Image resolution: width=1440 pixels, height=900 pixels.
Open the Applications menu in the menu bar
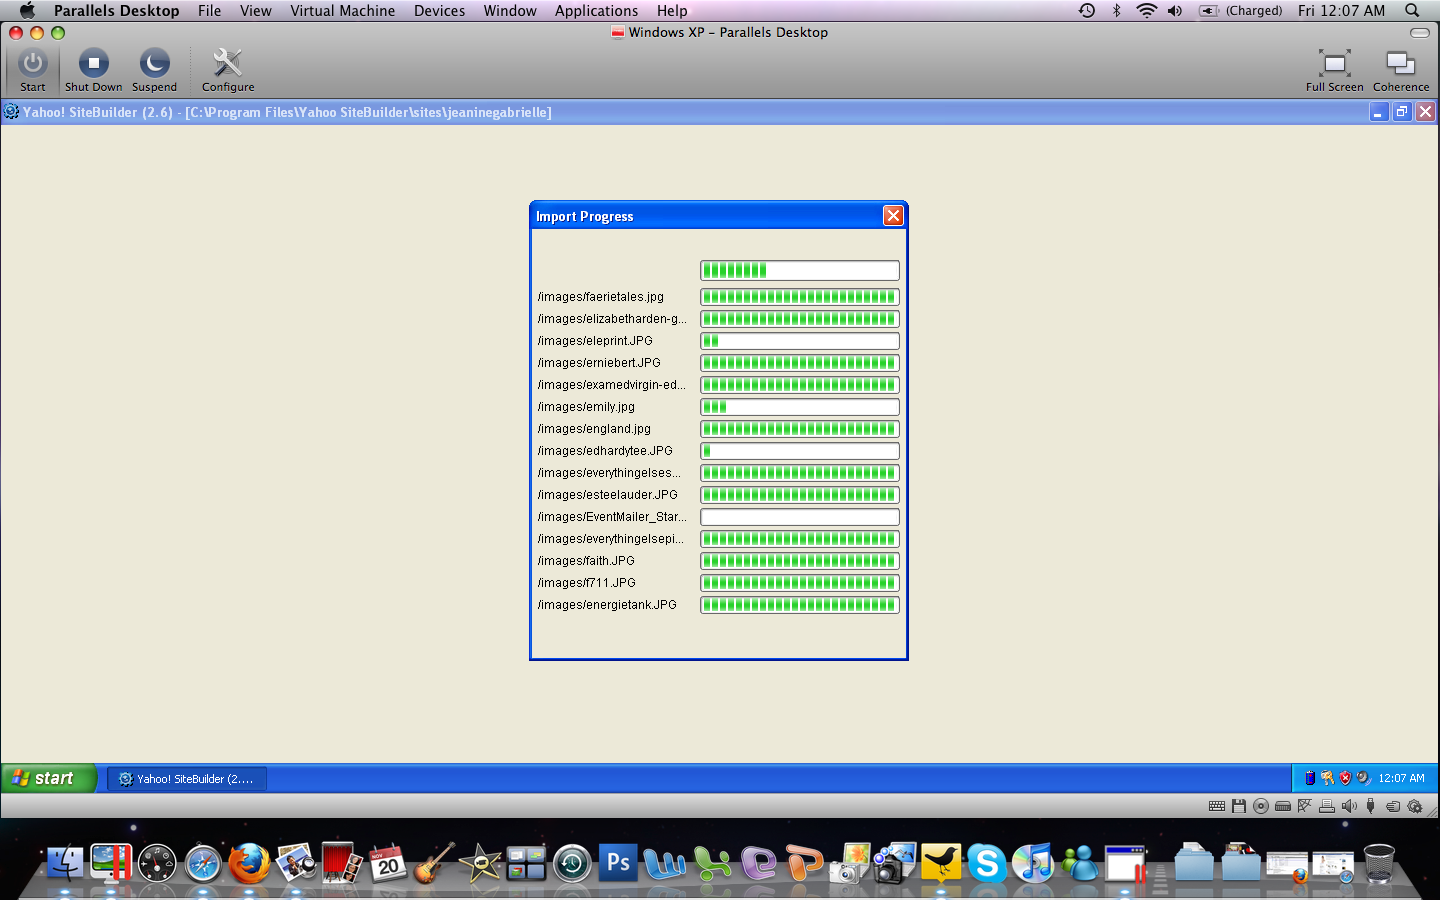click(x=596, y=11)
